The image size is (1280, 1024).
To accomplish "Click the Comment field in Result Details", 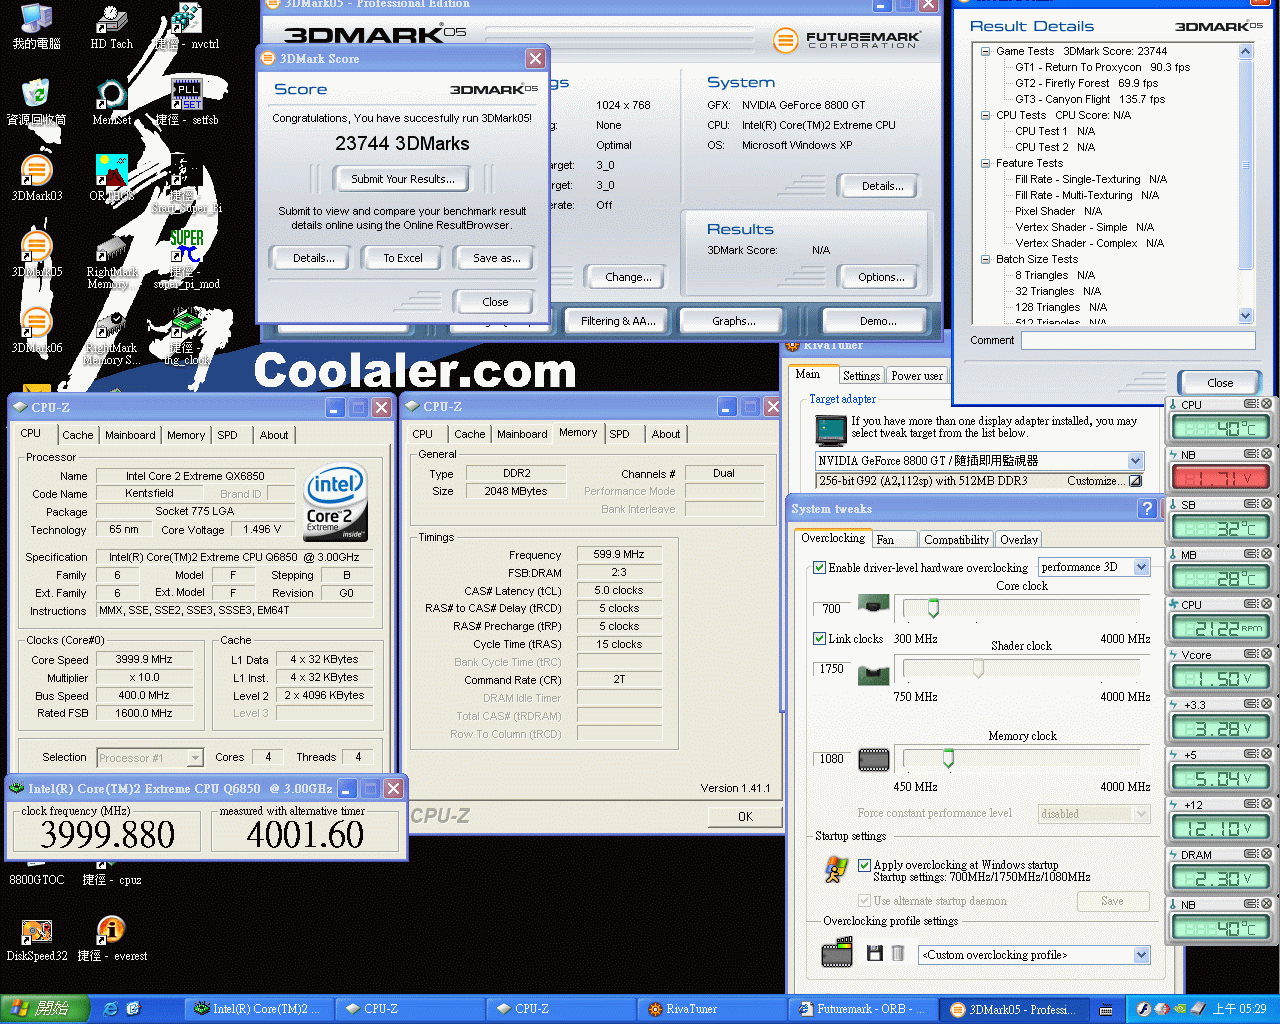I will click(x=1138, y=340).
